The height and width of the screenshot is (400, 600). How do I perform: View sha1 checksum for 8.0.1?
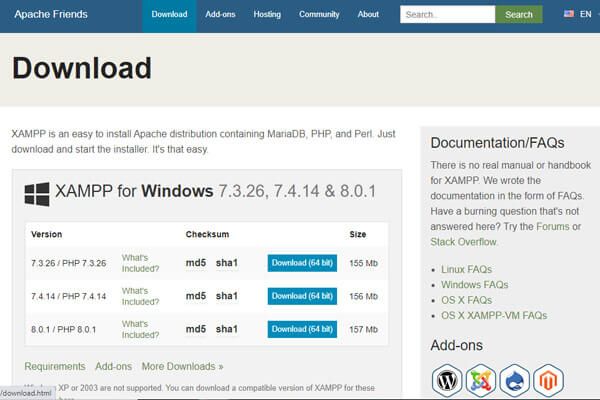coord(227,329)
